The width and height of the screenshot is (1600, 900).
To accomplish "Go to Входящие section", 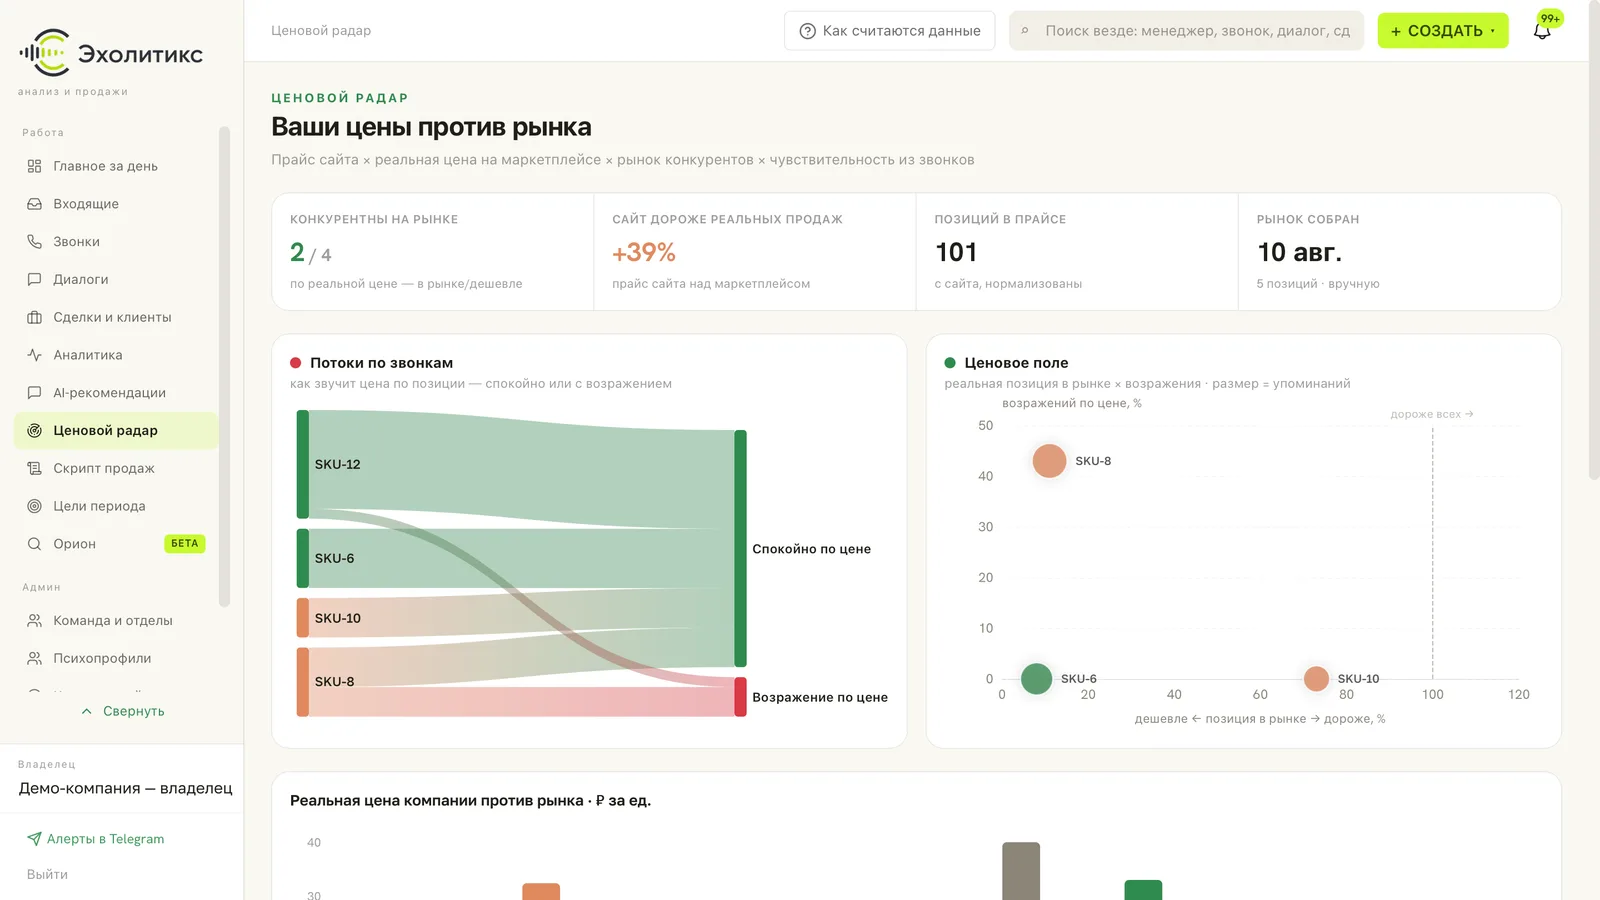I will point(116,204).
